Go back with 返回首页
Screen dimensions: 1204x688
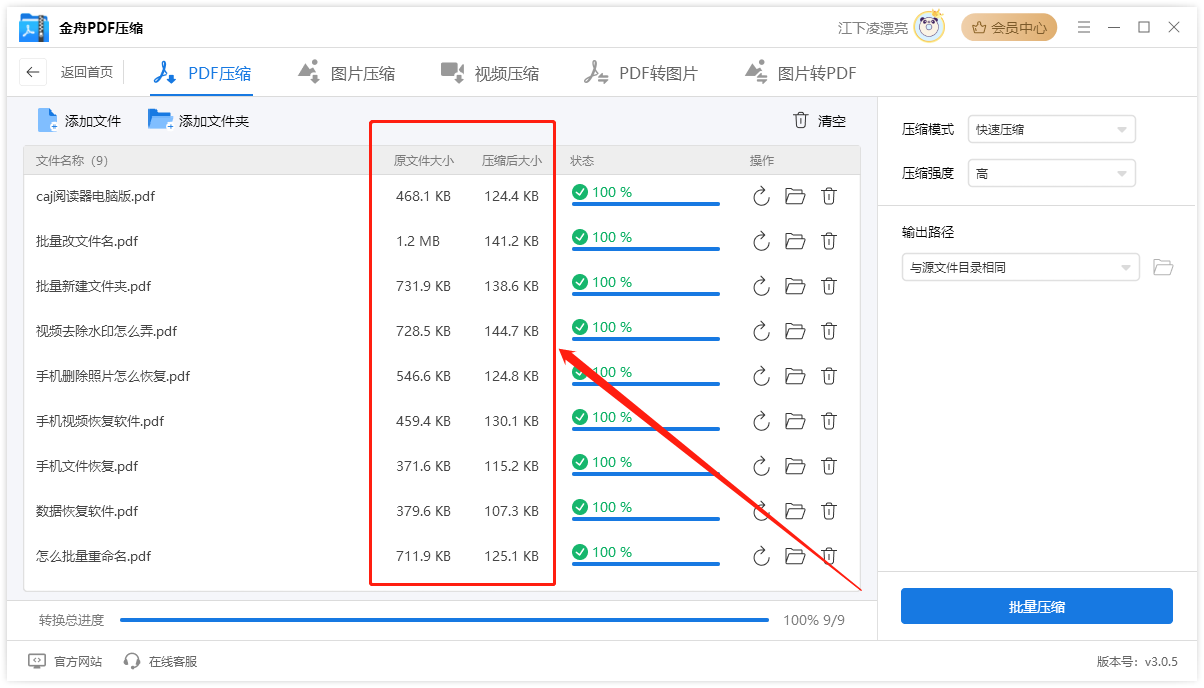(x=68, y=72)
